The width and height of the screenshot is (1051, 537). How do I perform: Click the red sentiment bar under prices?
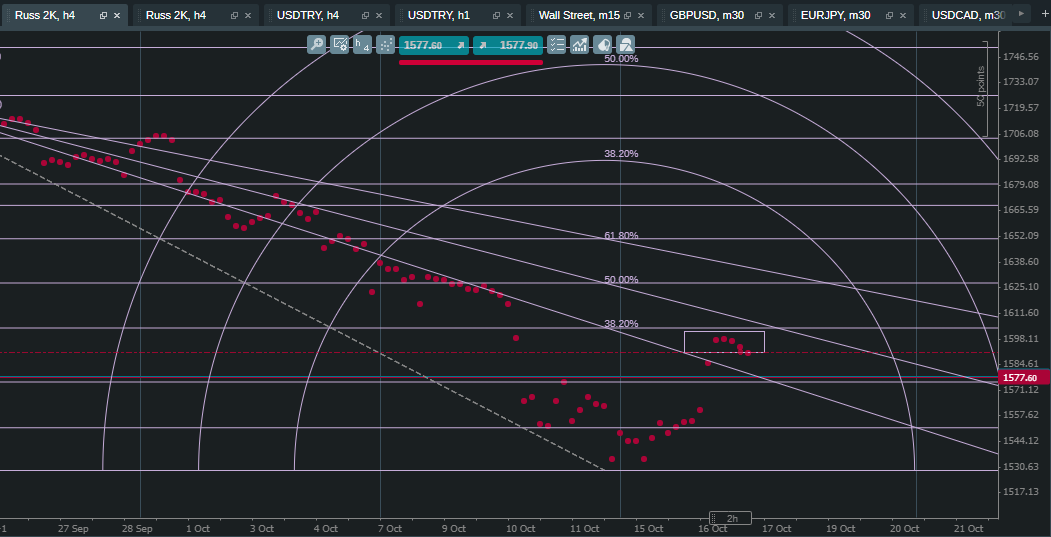click(x=471, y=62)
